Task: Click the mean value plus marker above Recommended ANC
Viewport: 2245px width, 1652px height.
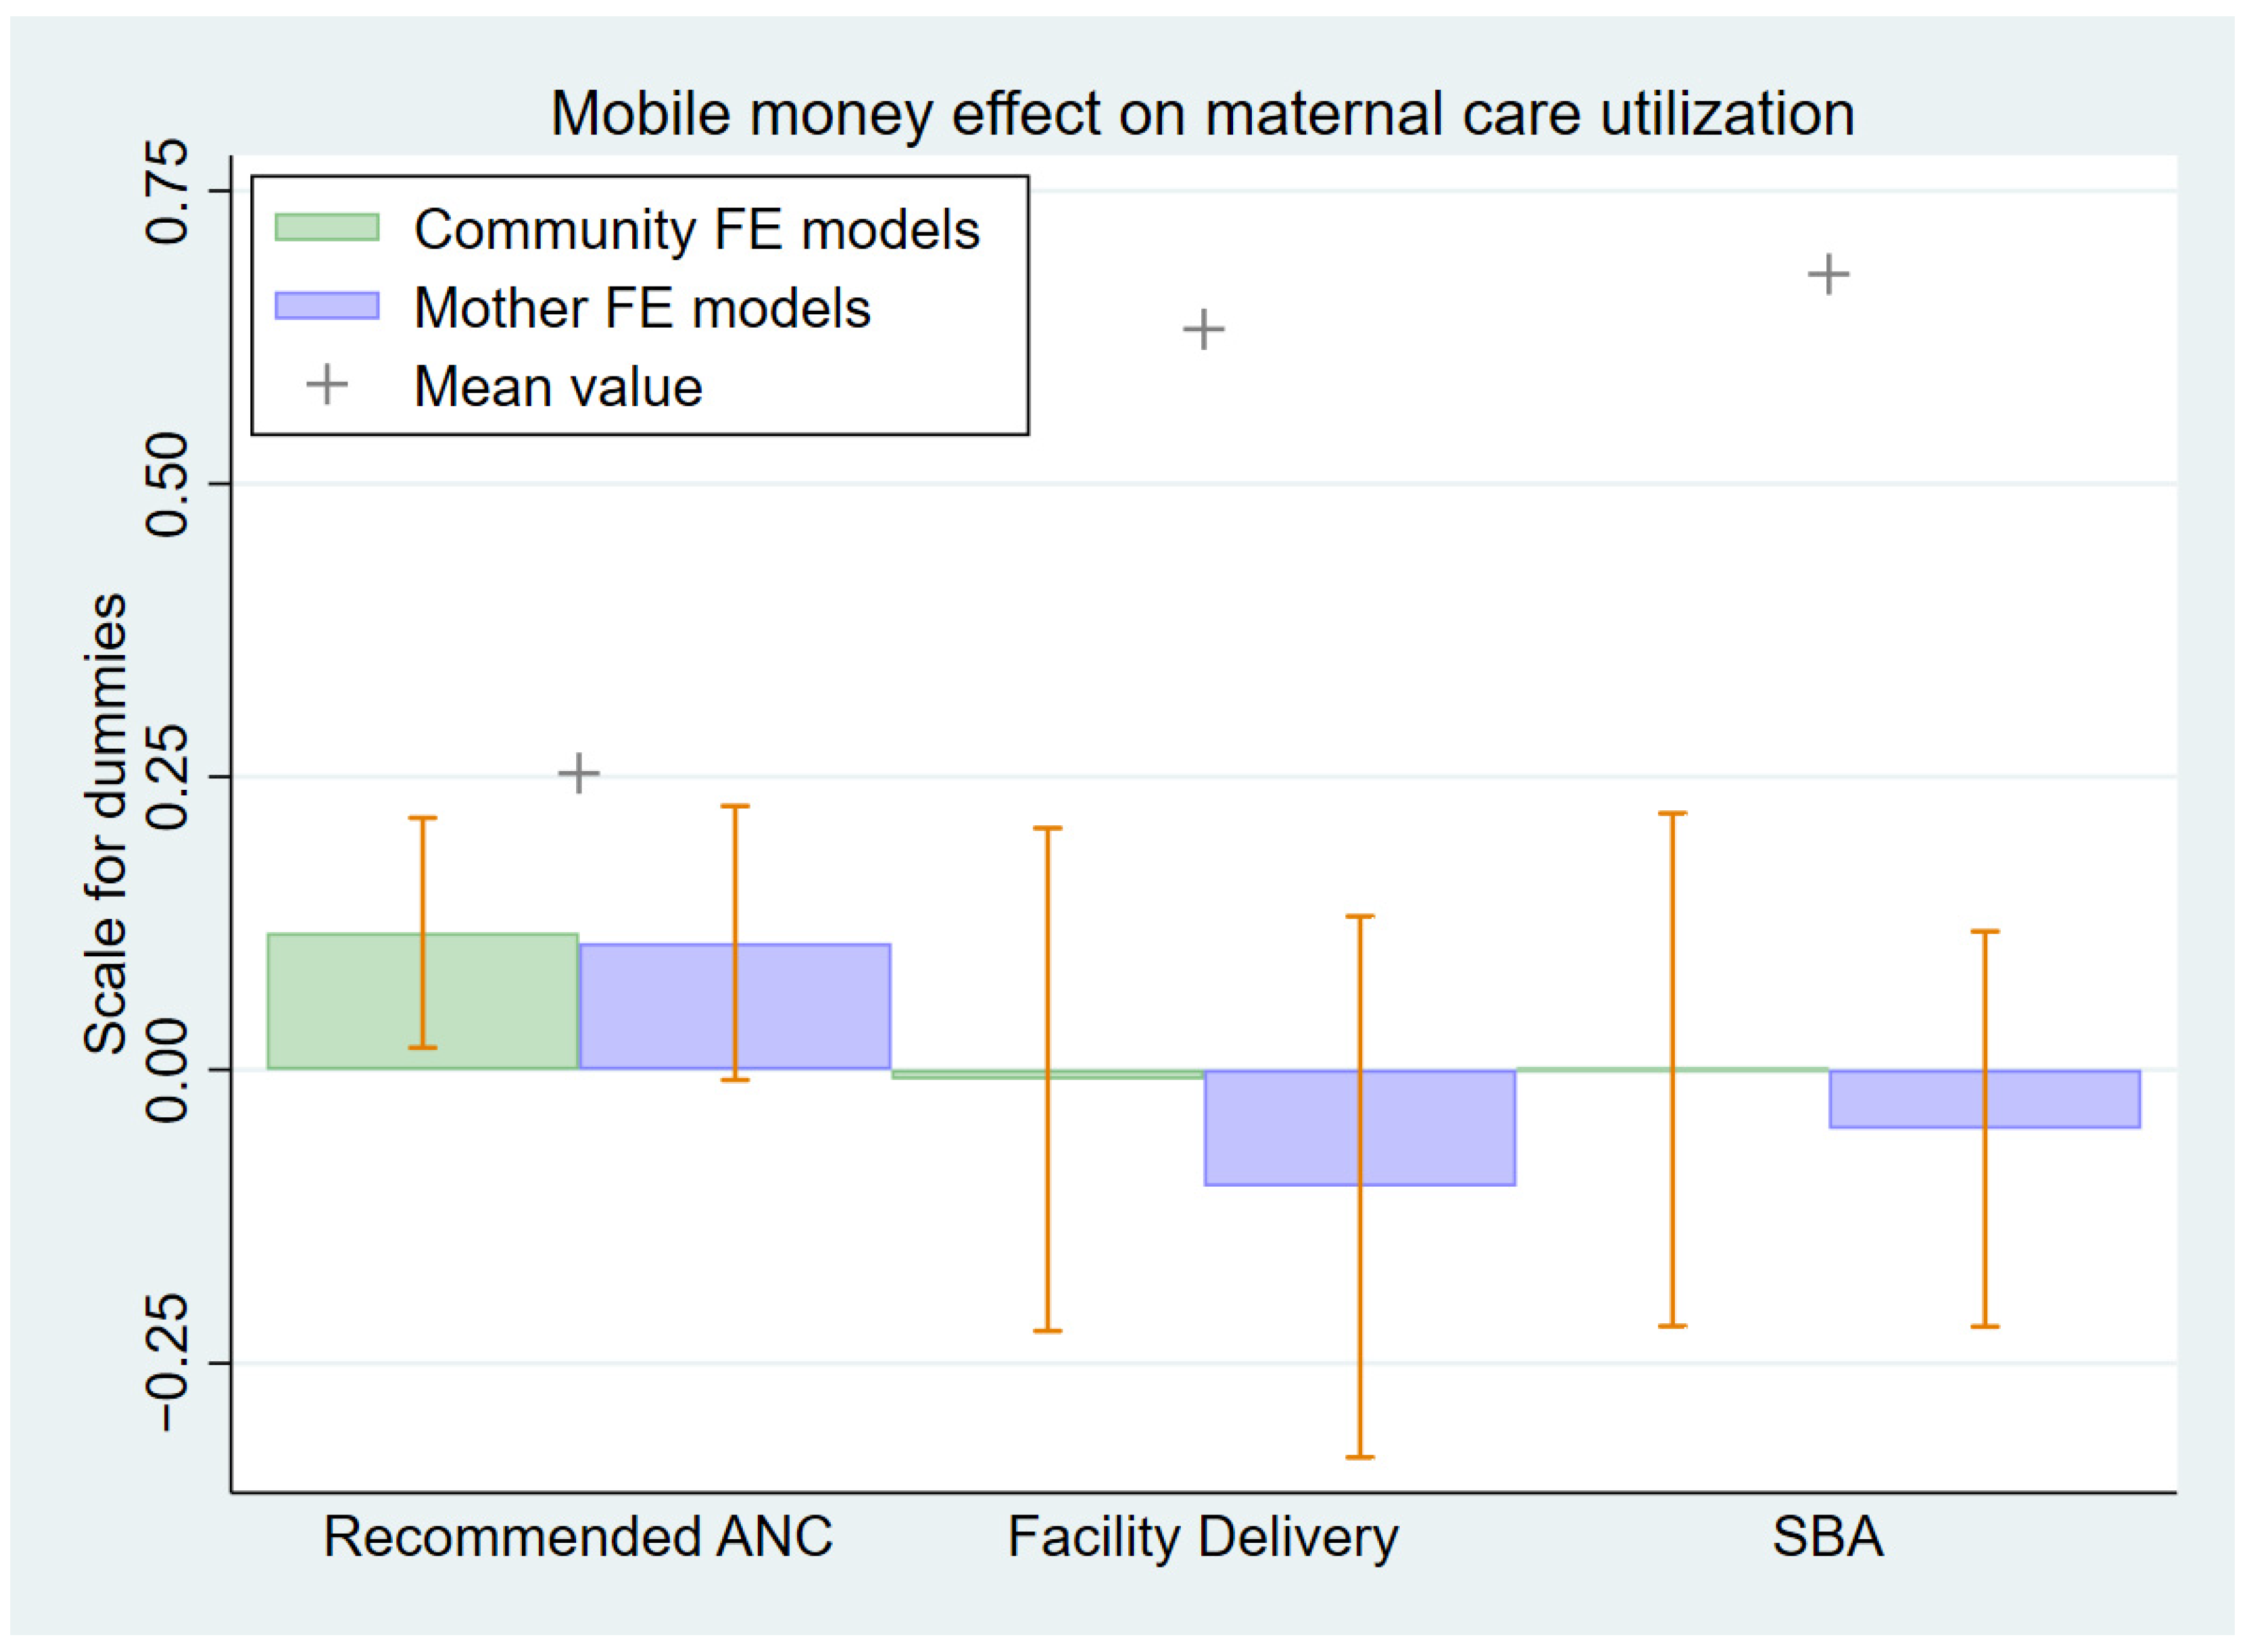Action: coord(578,773)
